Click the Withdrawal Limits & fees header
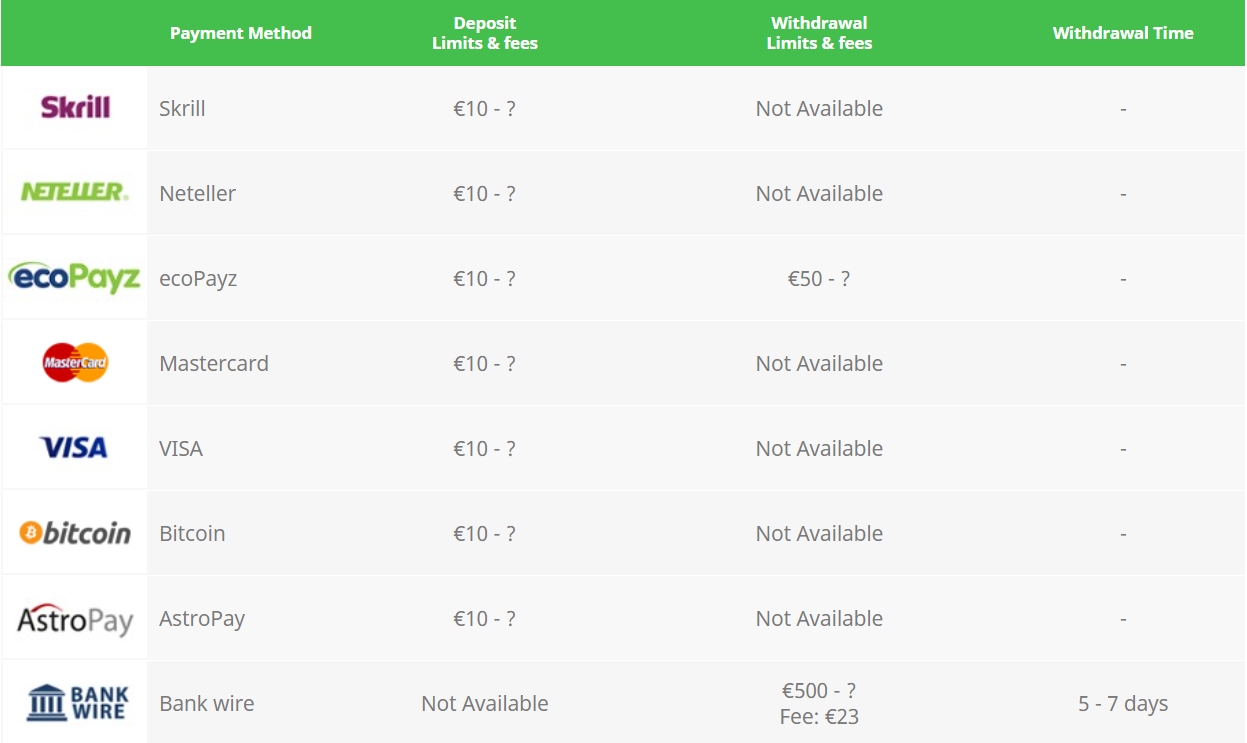This screenshot has height=743, width=1247. point(819,33)
